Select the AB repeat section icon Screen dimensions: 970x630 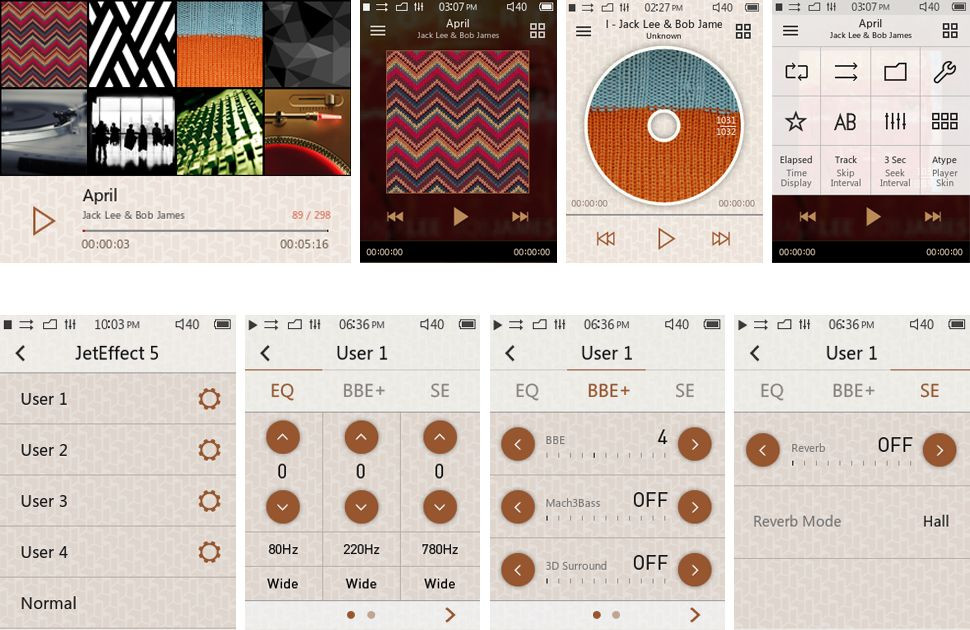tap(845, 122)
